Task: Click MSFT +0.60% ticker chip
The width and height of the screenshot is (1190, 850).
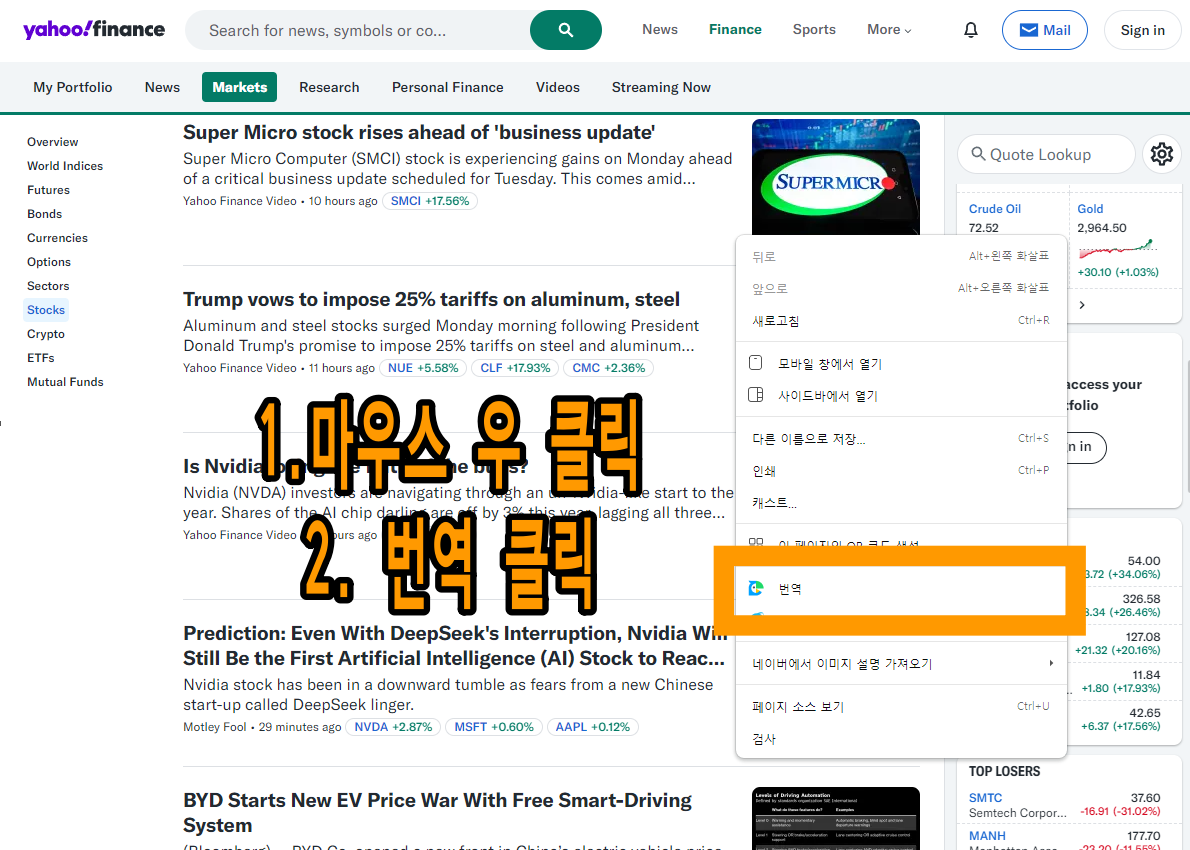Action: pos(493,727)
